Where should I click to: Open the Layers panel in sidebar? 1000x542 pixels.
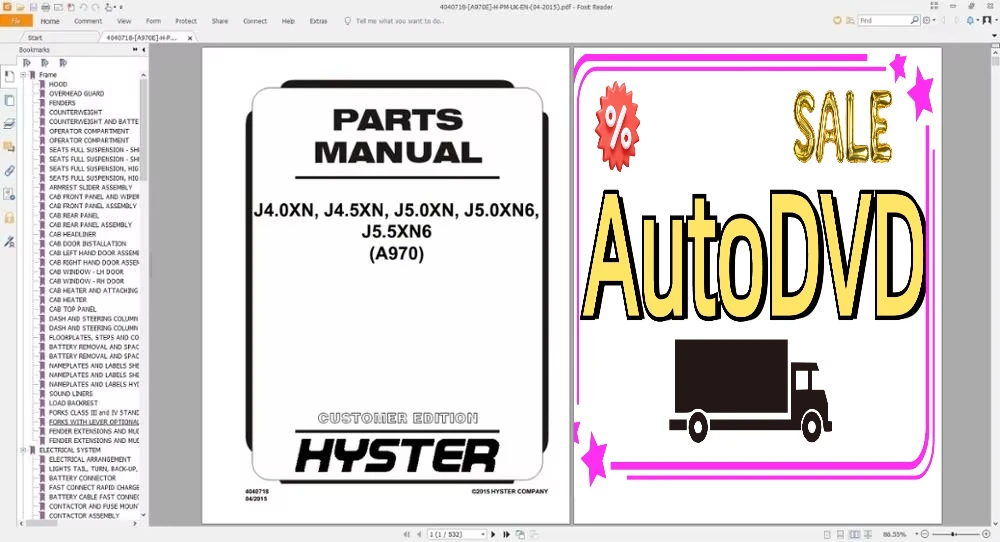click(x=9, y=124)
